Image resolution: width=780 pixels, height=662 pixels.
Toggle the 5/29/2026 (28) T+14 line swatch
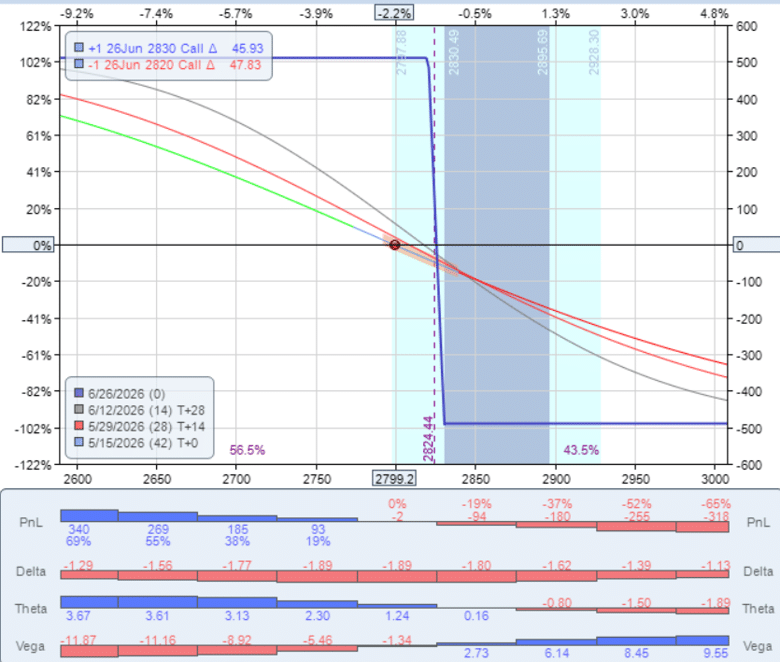pos(79,426)
